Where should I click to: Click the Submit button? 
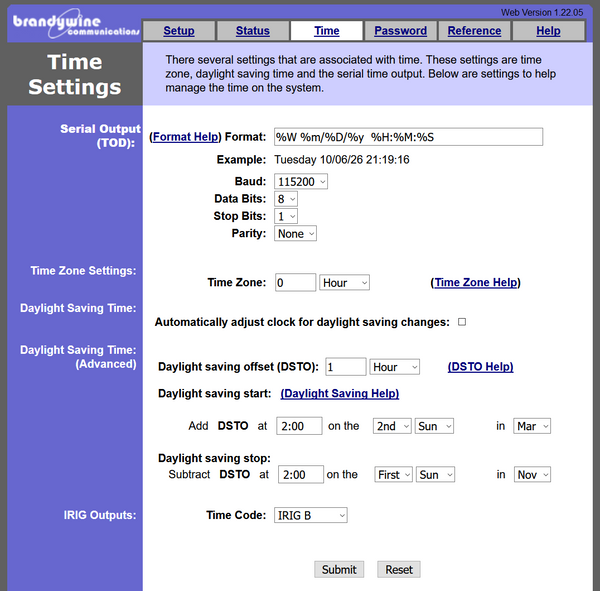click(339, 570)
